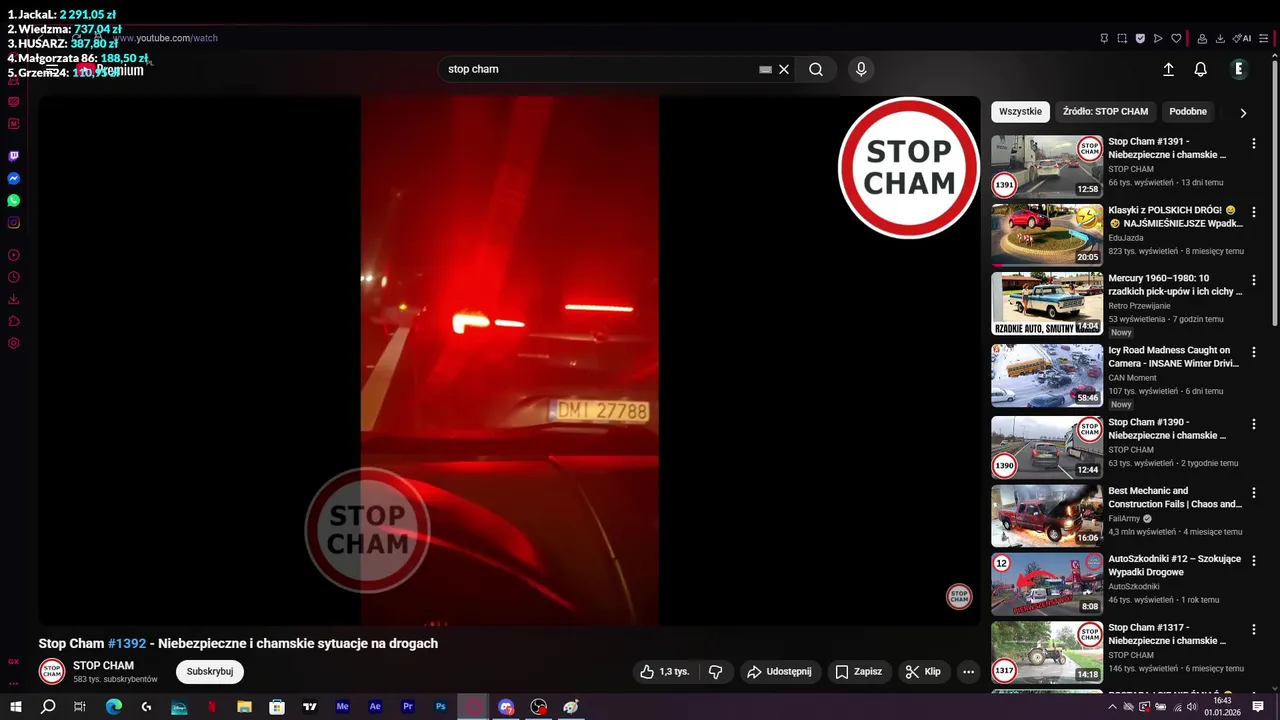Screen dimensions: 1280x720
Task: Open Messenger in the Opera sidebar
Action: click(x=14, y=178)
